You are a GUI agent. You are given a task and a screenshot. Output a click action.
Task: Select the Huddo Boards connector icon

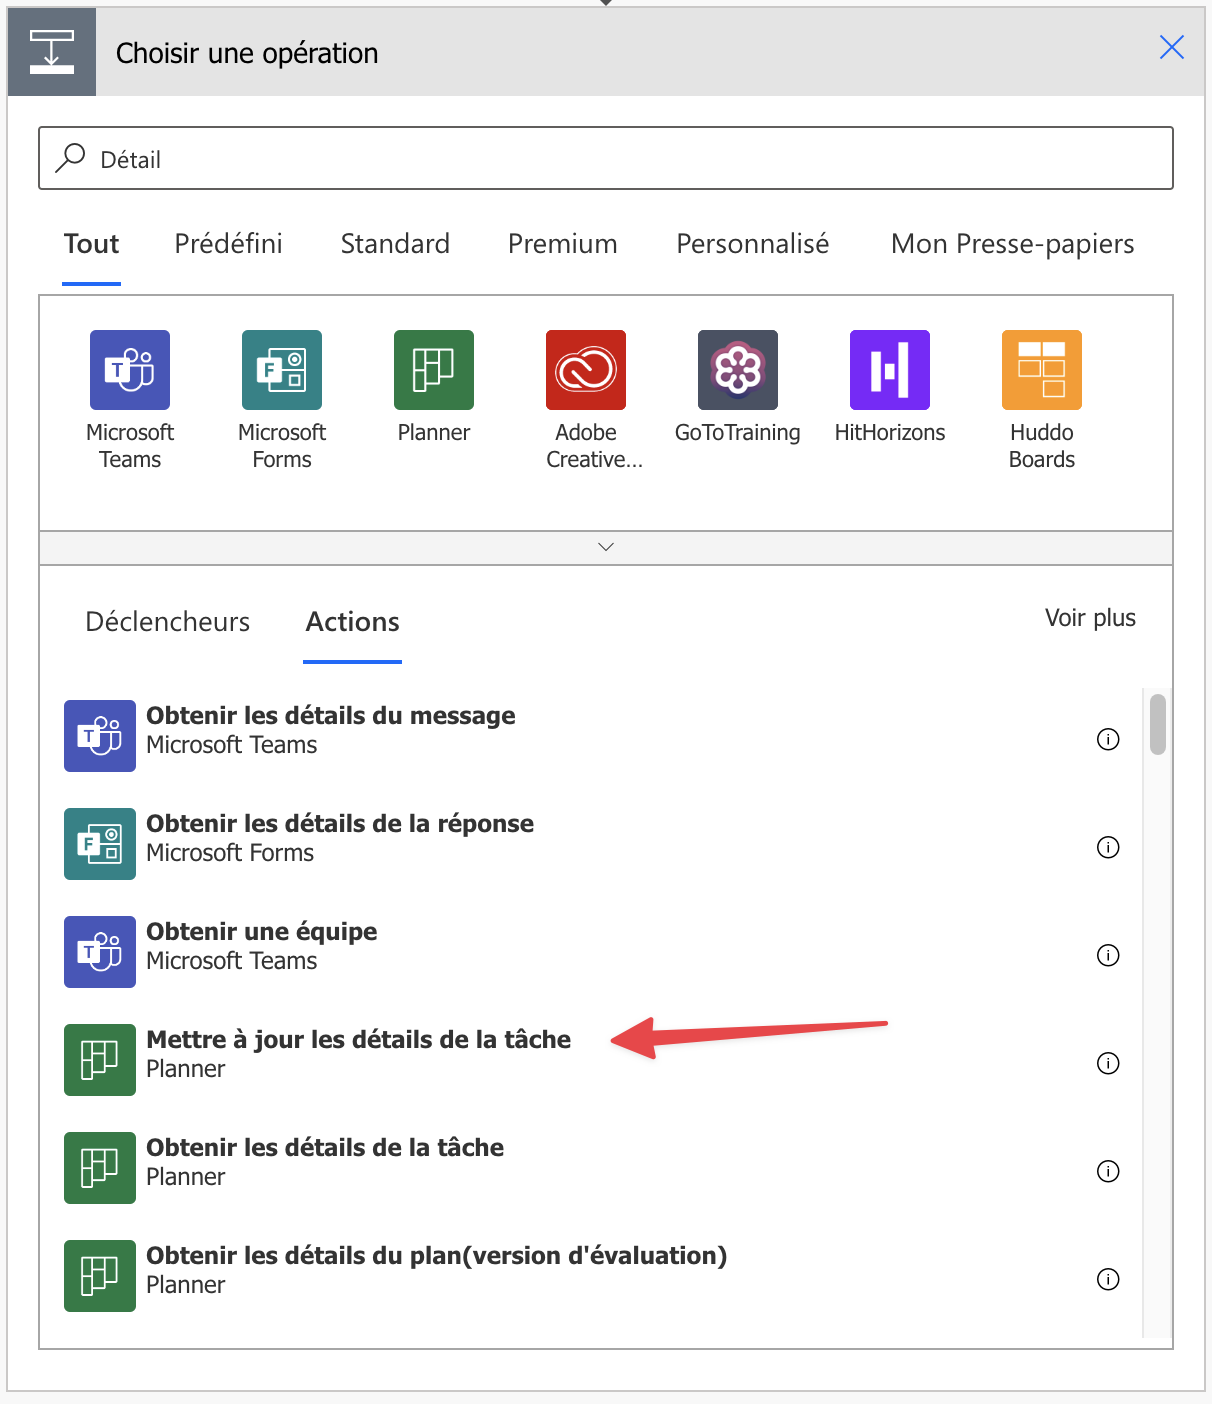[1042, 370]
